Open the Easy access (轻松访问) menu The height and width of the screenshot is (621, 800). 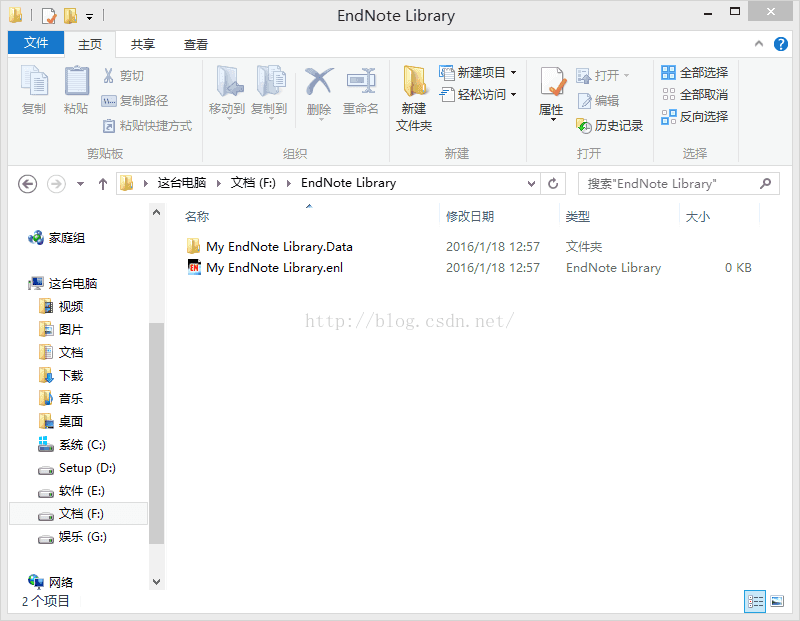(x=478, y=94)
